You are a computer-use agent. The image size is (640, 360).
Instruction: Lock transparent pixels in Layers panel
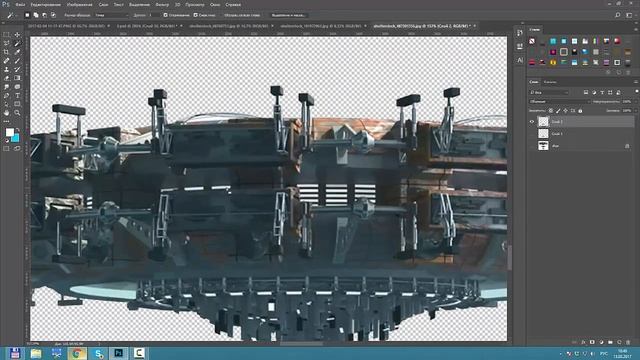click(x=551, y=111)
